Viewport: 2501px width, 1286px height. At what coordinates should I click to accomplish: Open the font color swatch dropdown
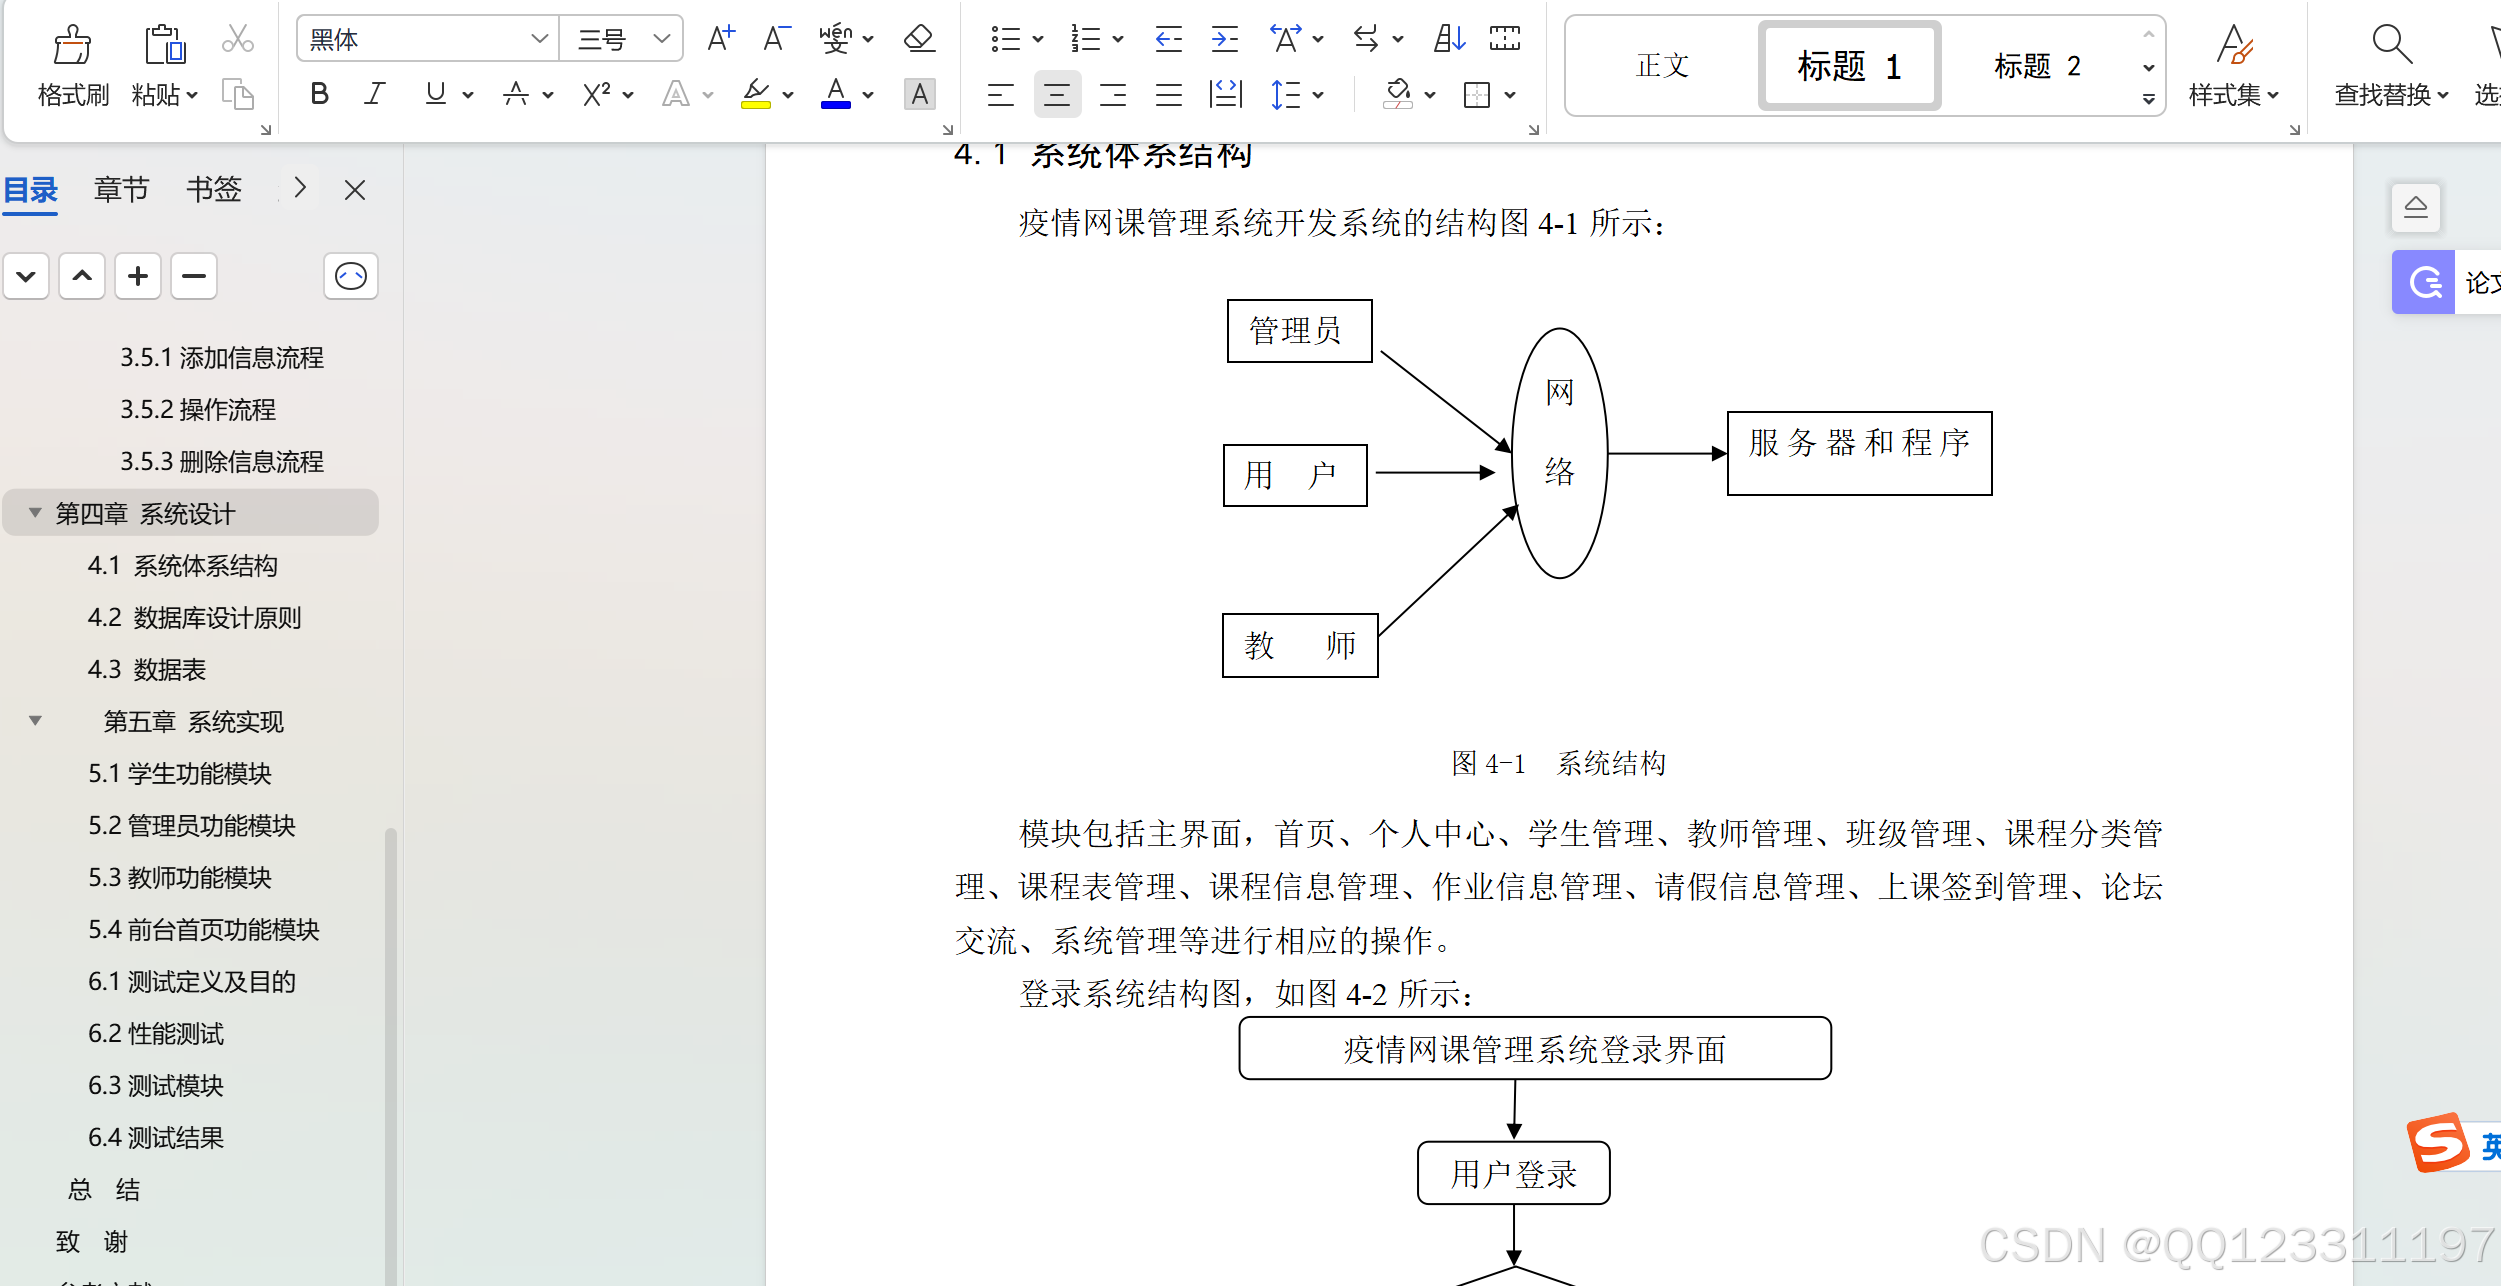868,94
